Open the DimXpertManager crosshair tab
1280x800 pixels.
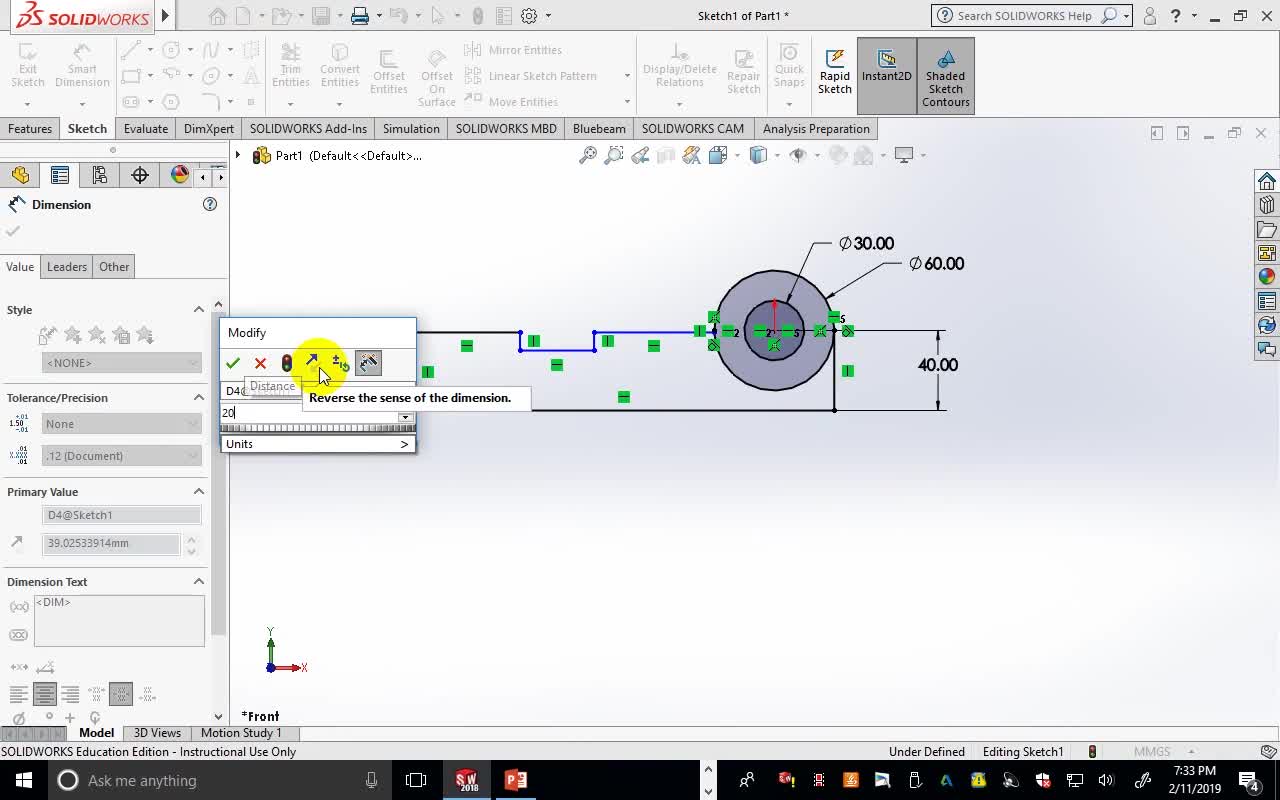click(x=140, y=176)
